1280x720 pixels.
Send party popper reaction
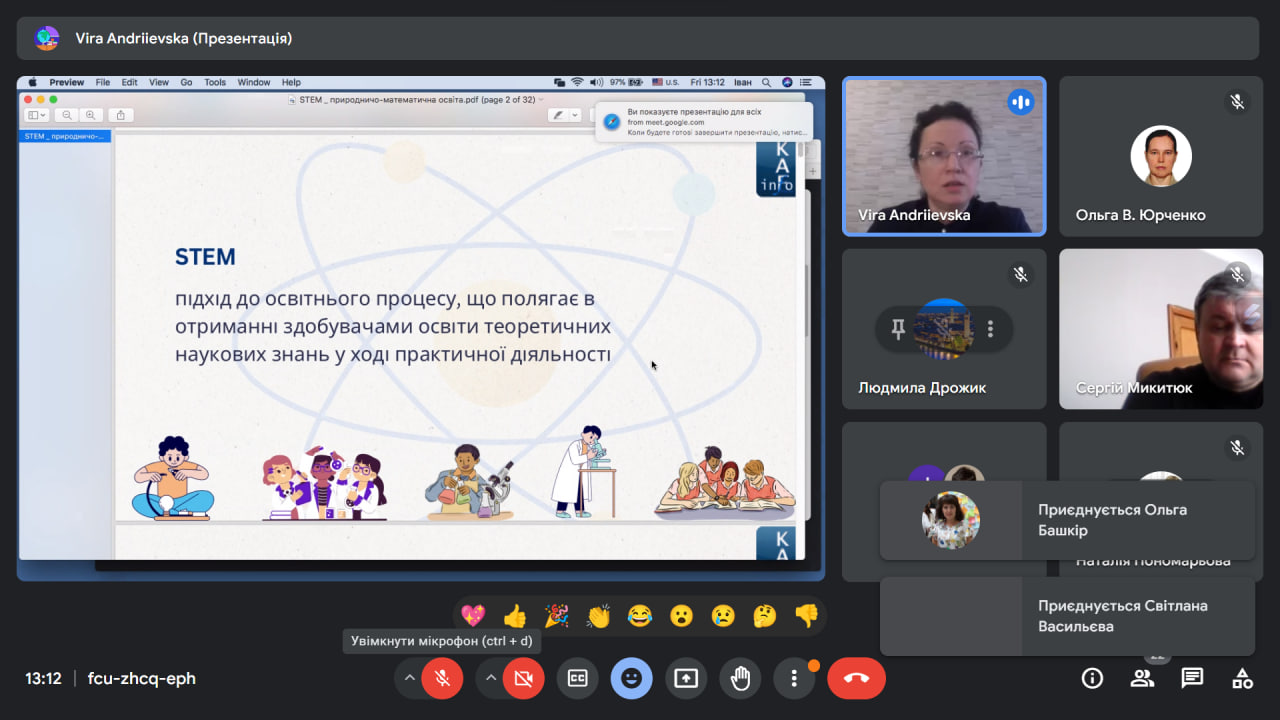pyautogui.click(x=557, y=616)
